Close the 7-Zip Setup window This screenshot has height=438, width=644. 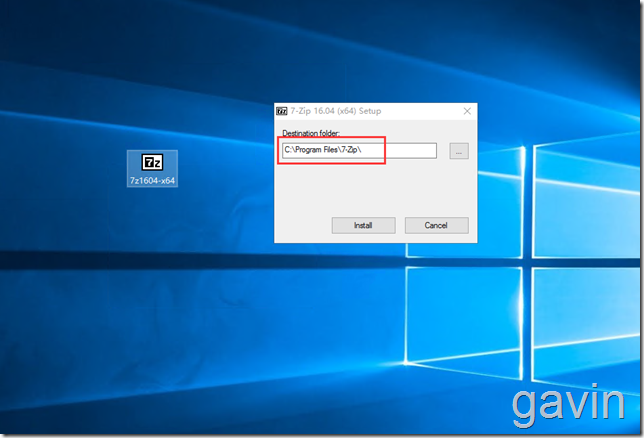(467, 111)
